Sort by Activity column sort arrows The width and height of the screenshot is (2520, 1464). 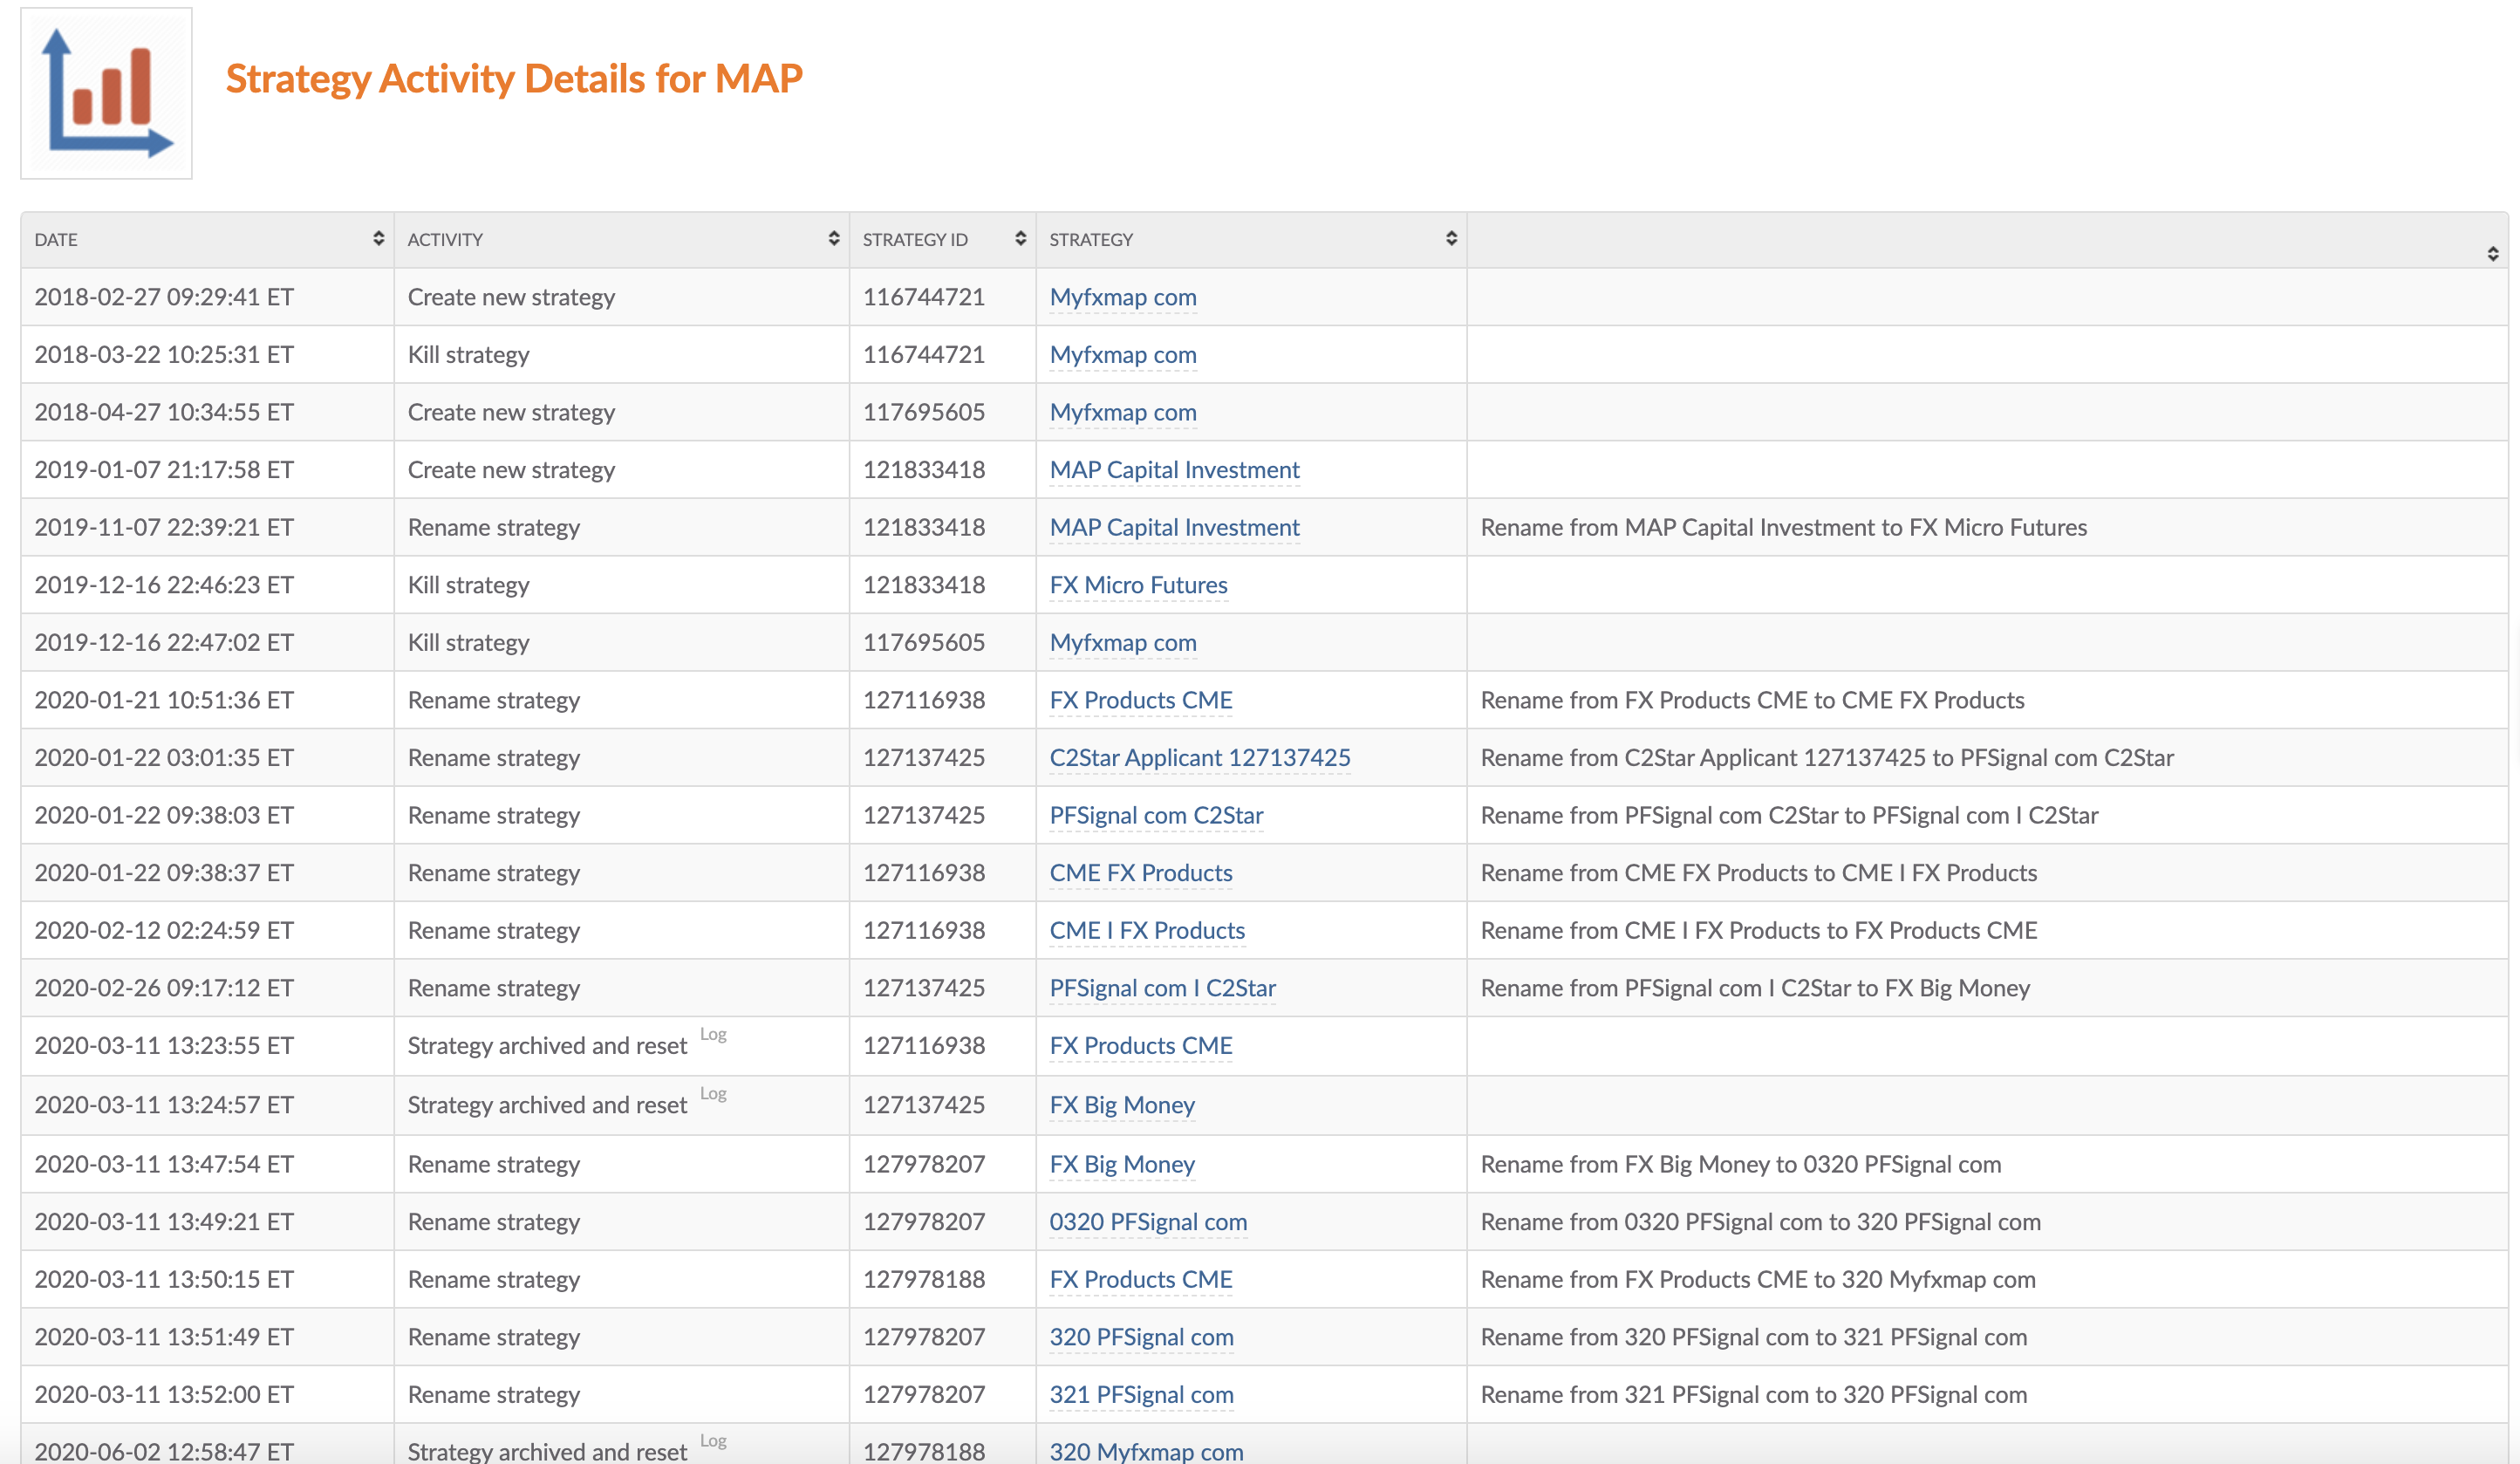pos(833,238)
